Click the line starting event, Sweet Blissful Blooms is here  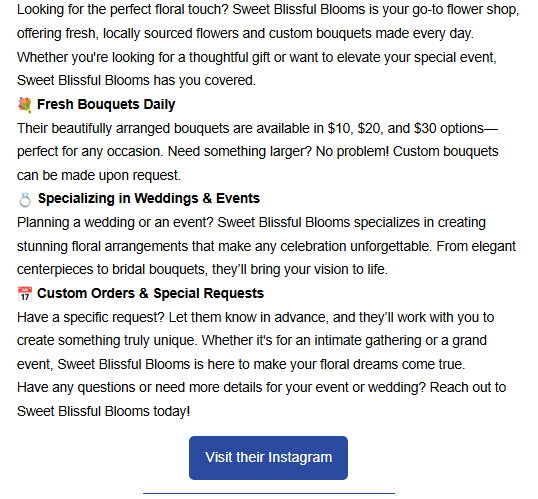coord(241,364)
